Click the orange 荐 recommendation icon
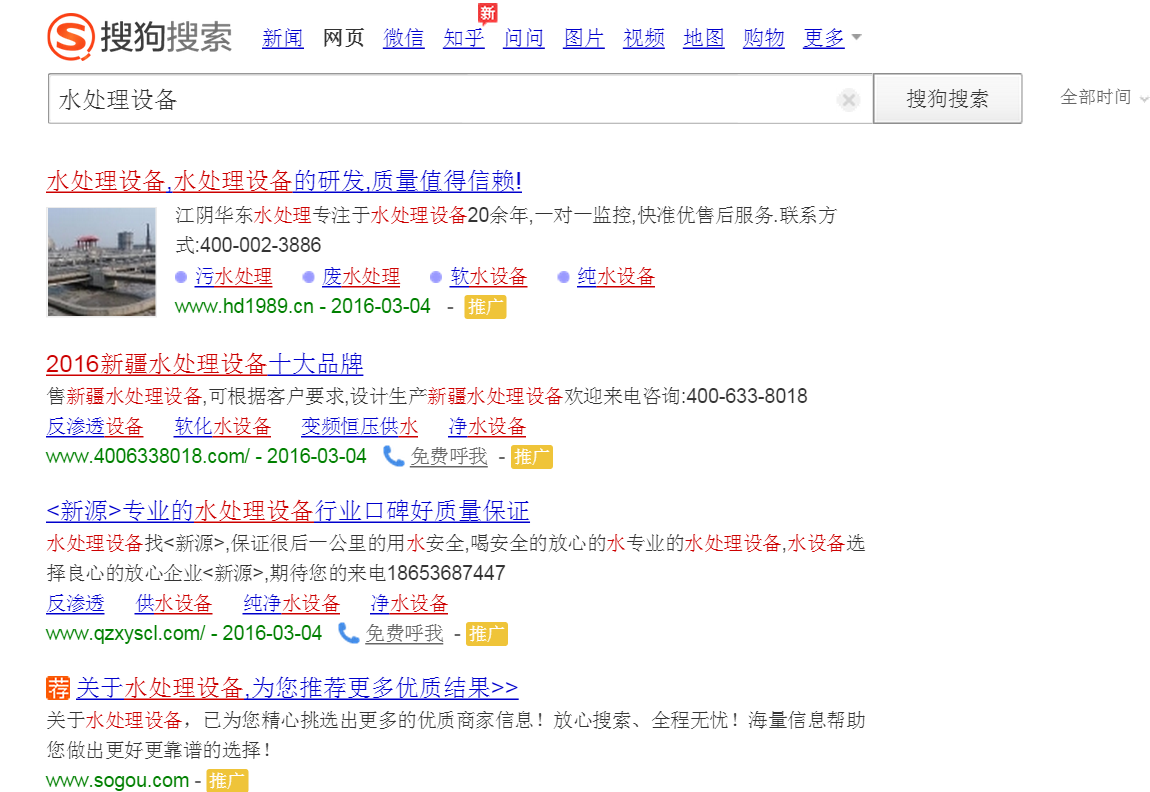1150x792 pixels. (58, 688)
